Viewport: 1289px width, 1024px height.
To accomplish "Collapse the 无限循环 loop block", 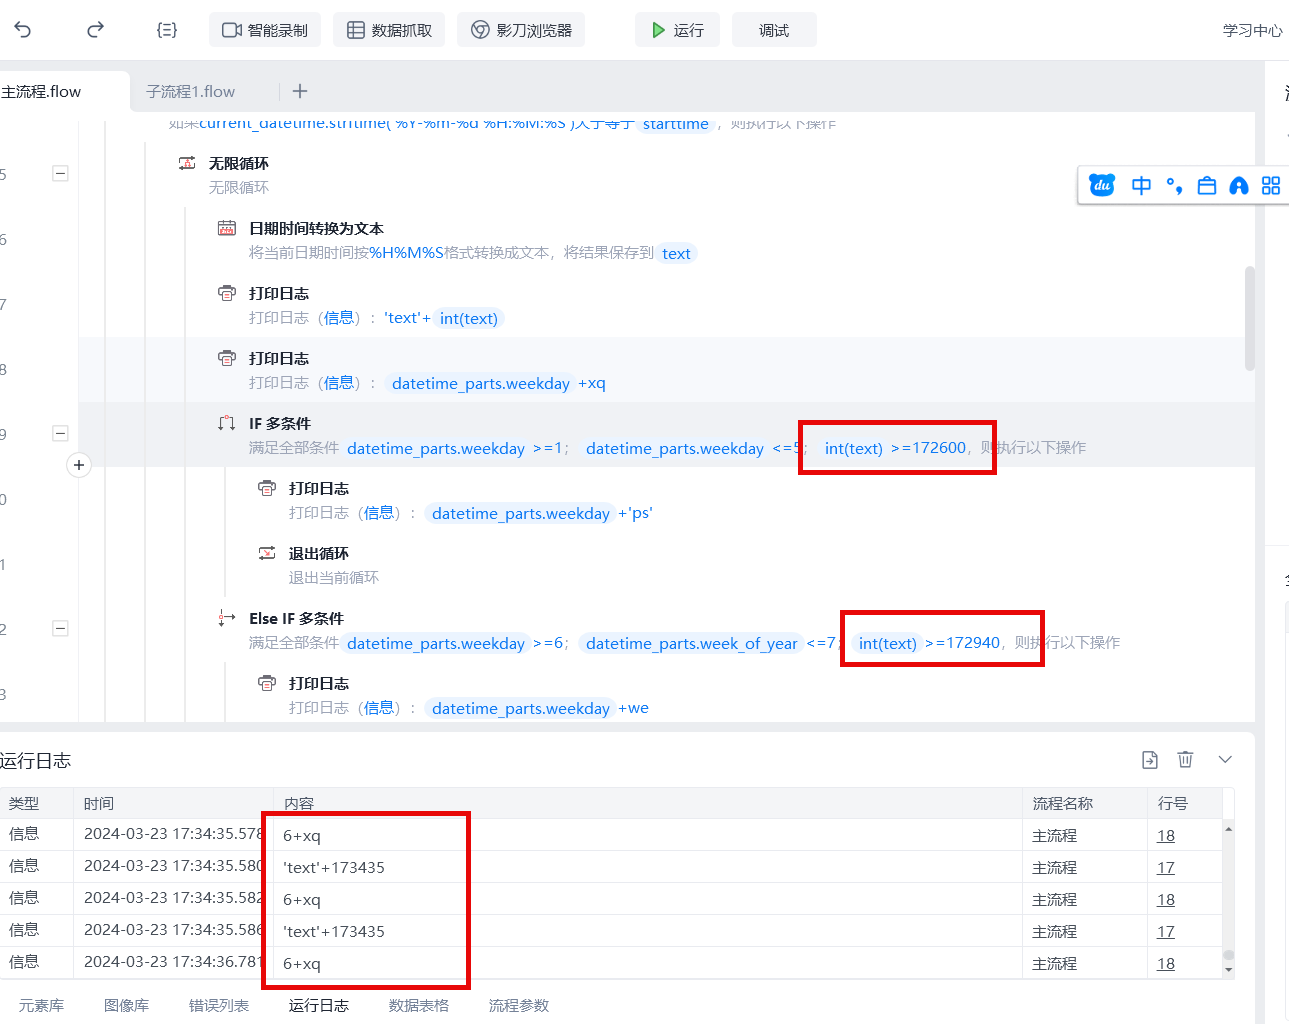I will (60, 173).
